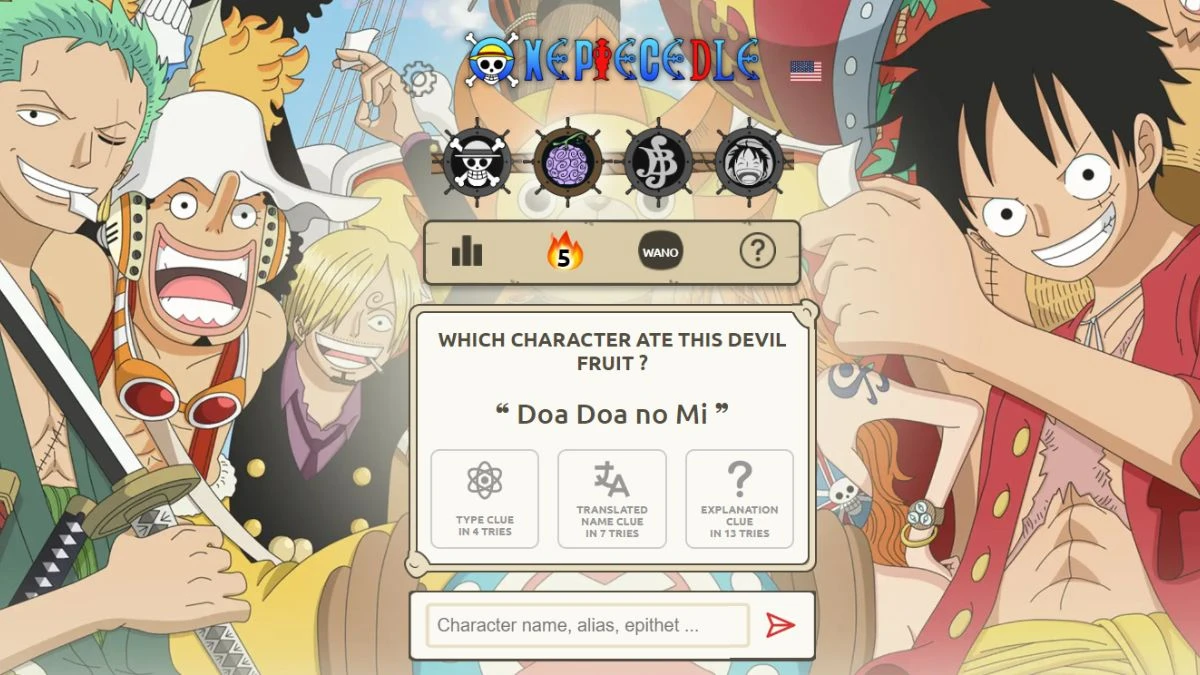Viewport: 1200px width, 675px height.
Task: Focus the character name input field
Action: [x=588, y=625]
